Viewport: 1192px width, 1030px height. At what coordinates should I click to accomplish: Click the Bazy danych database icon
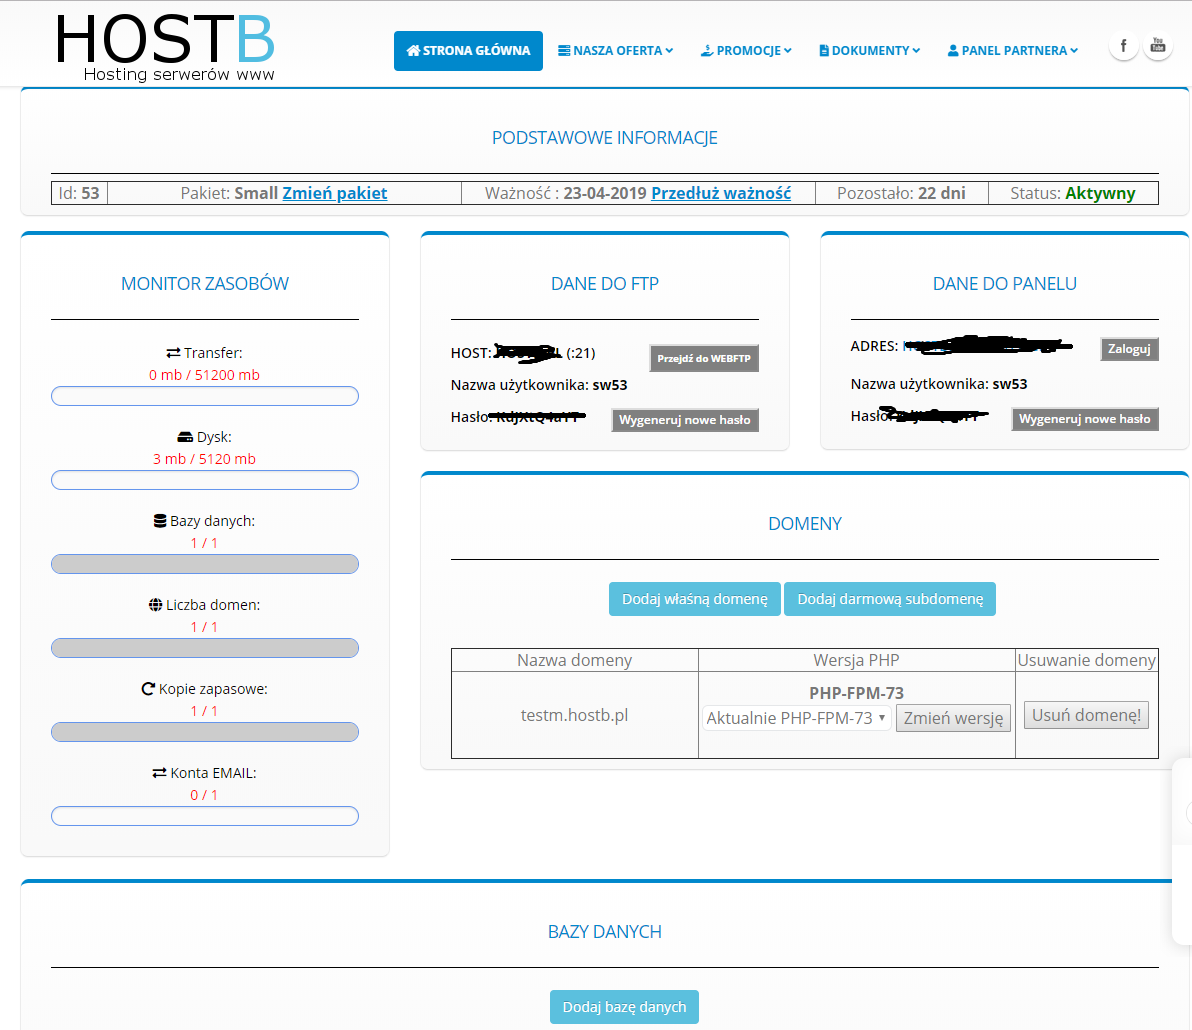pos(159,521)
